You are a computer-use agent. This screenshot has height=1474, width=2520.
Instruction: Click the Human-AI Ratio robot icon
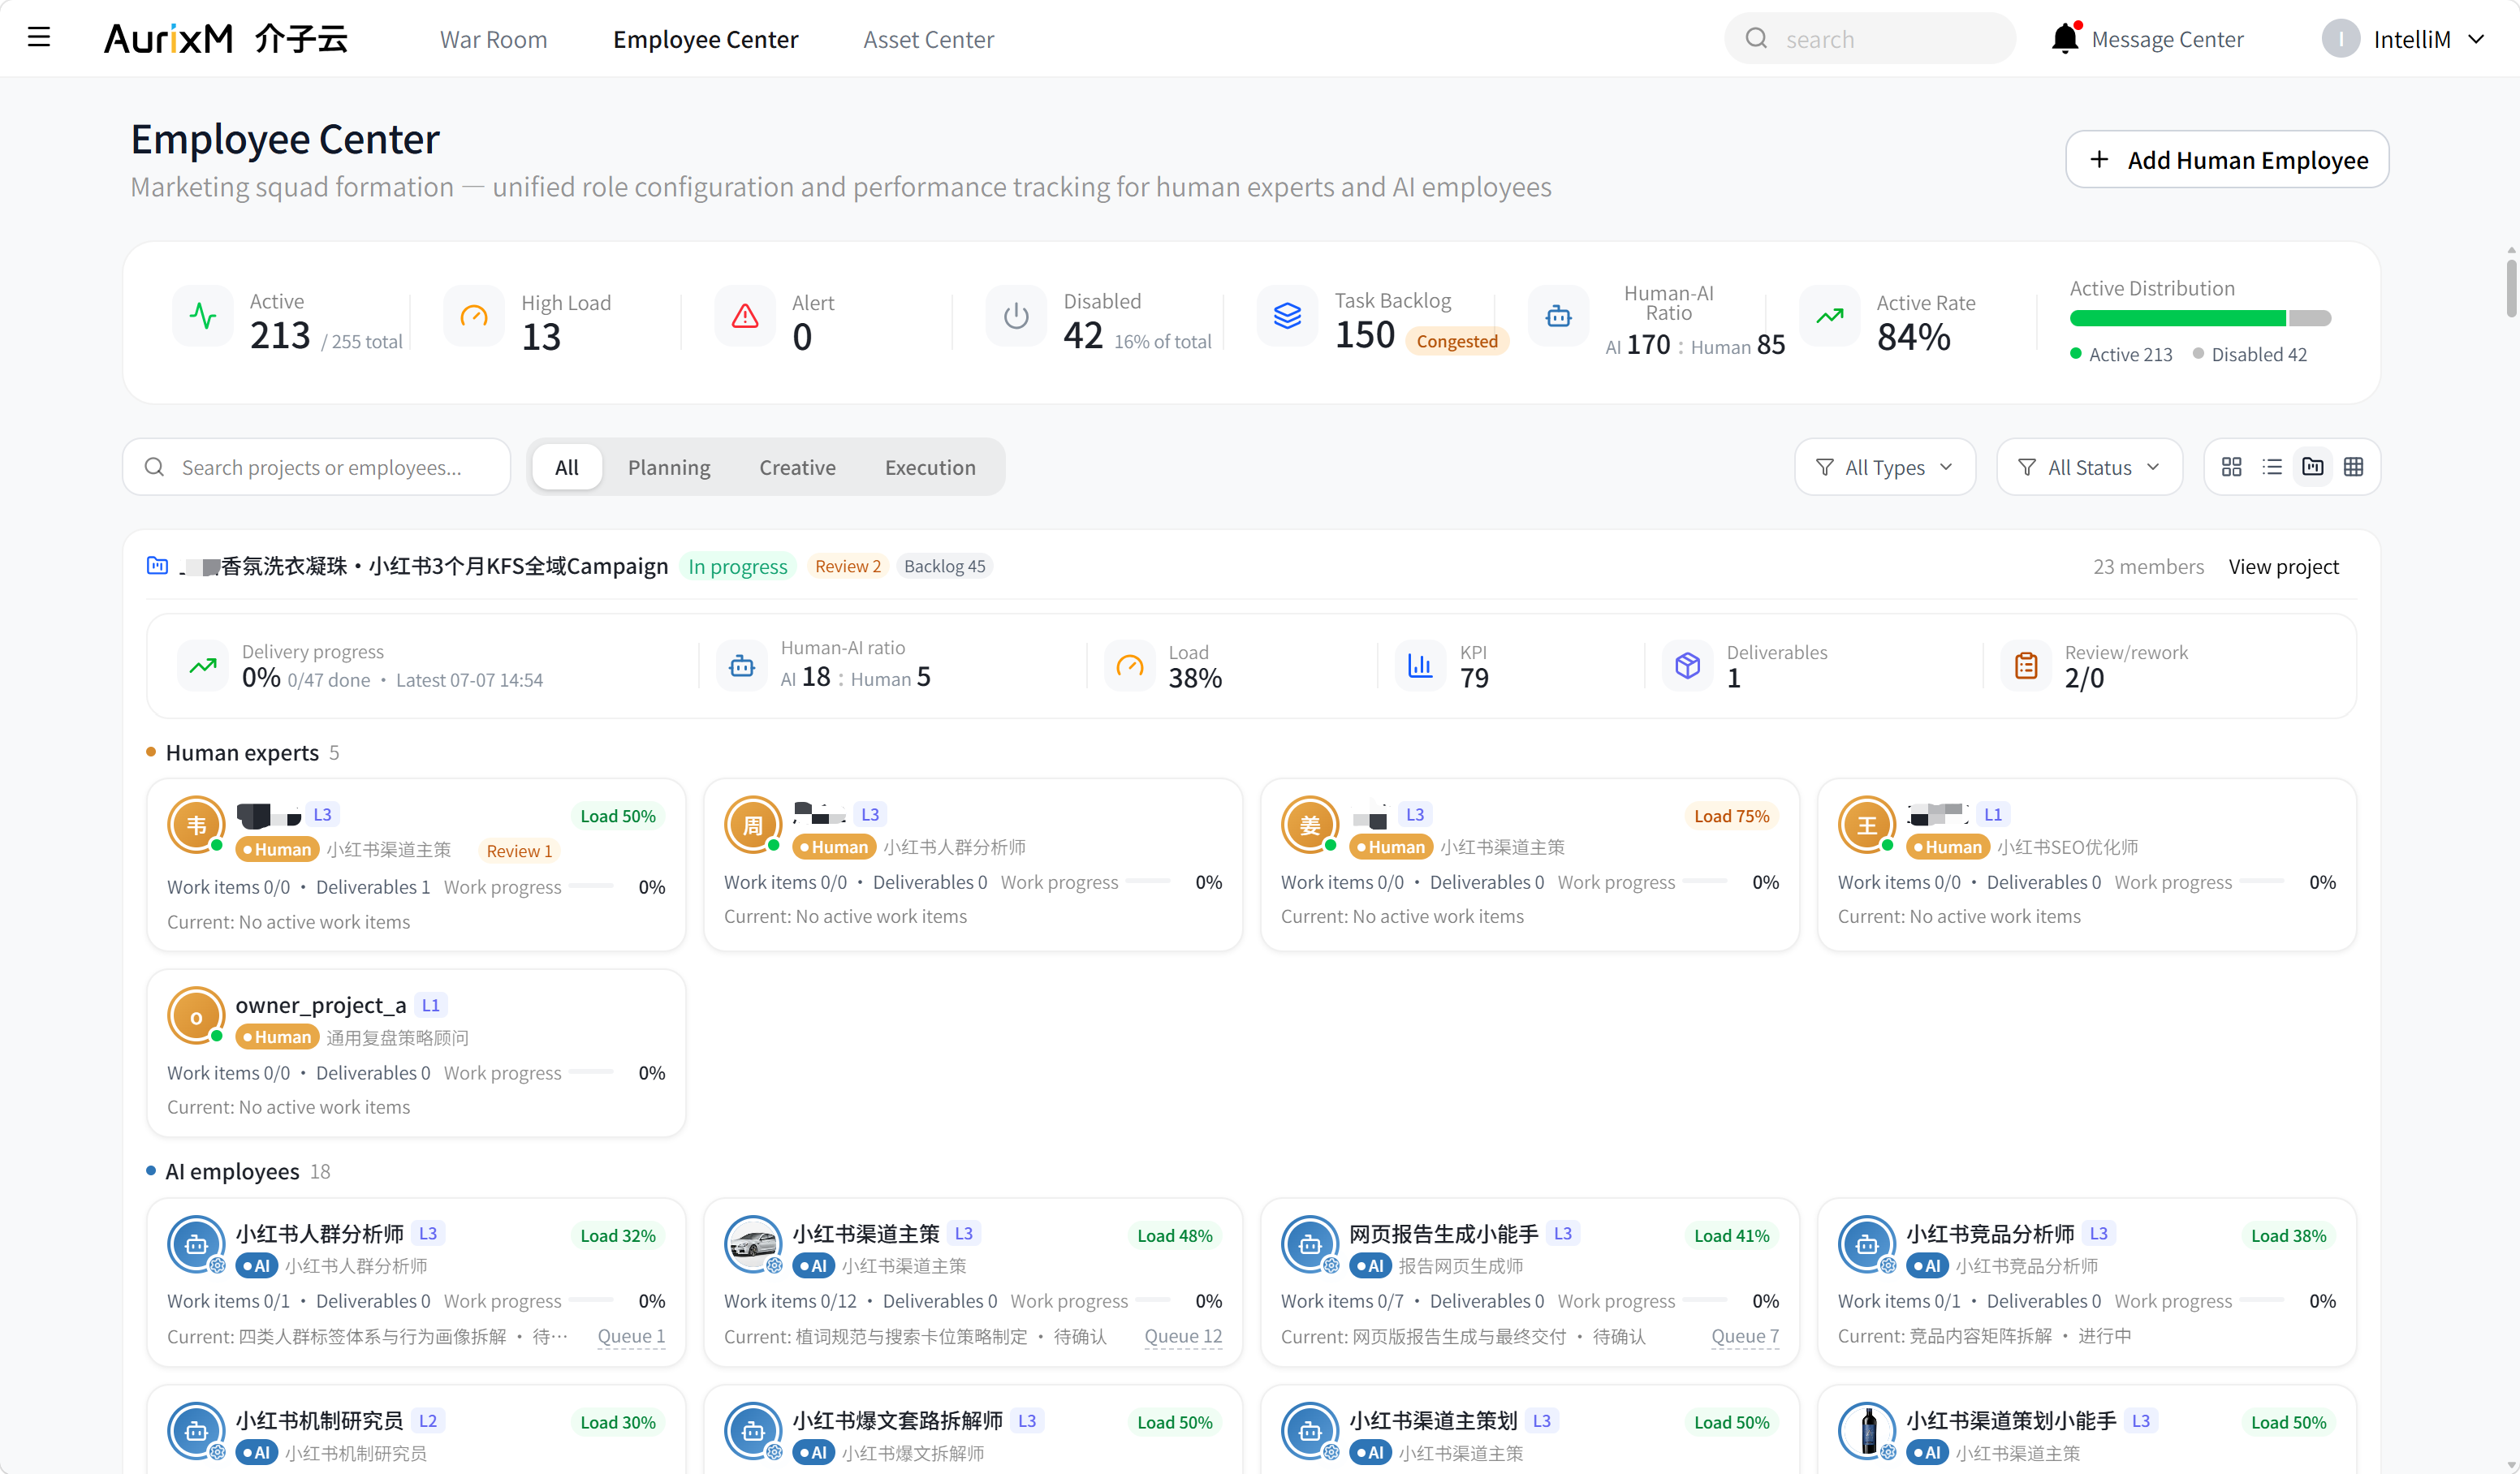pyautogui.click(x=1558, y=316)
